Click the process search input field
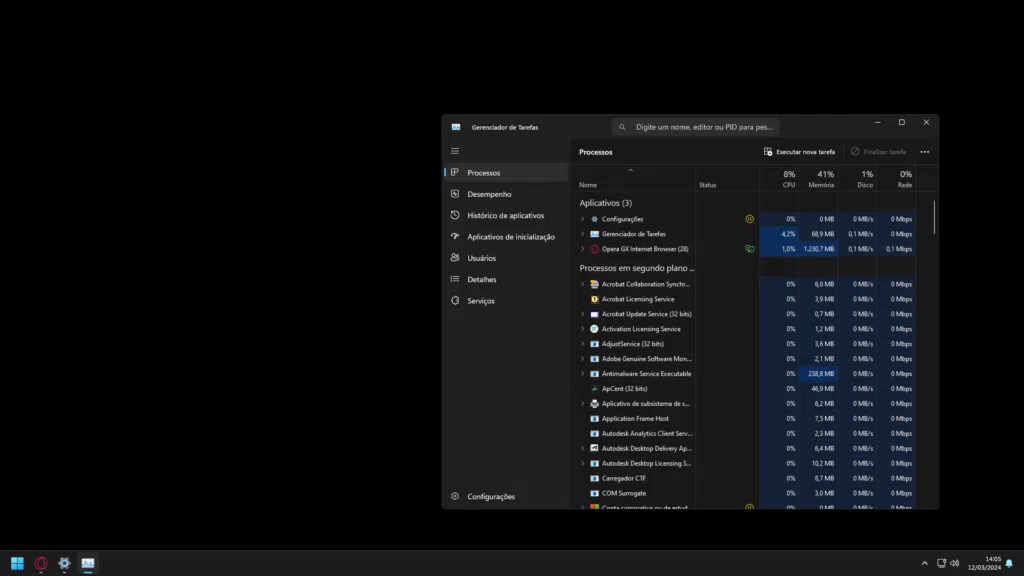This screenshot has width=1024, height=576. (697, 126)
